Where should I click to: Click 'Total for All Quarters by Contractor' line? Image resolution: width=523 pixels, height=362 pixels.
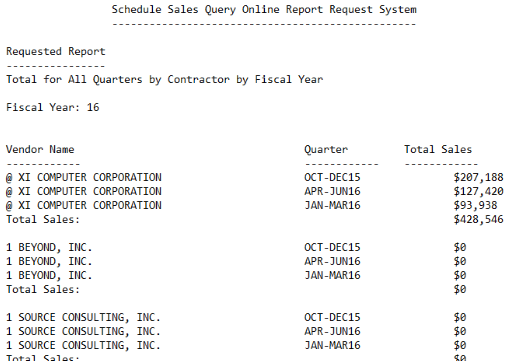point(164,79)
